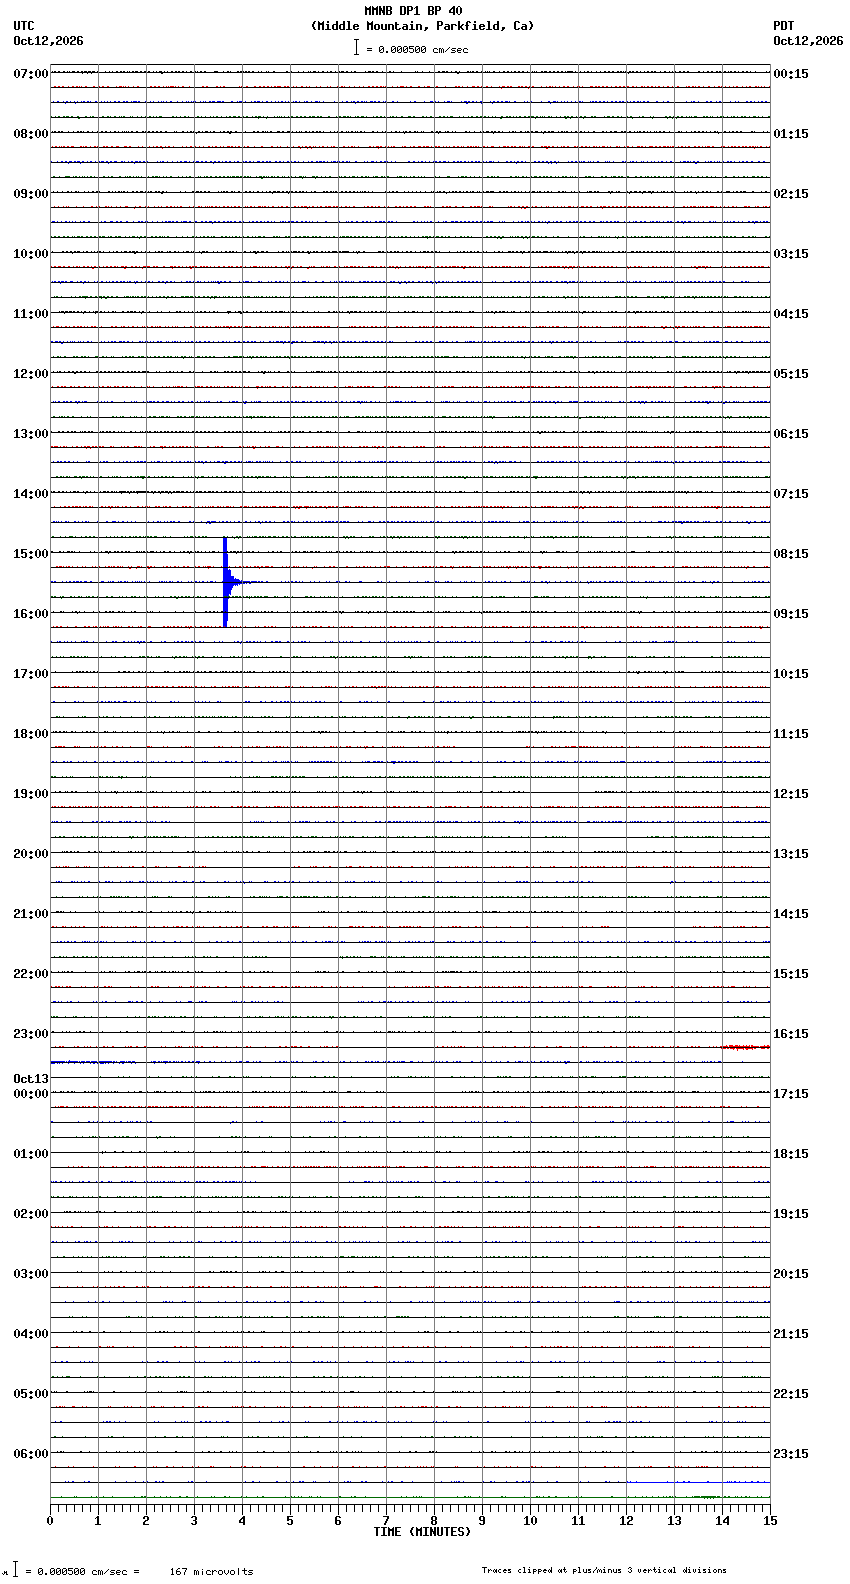Screen dimensions: 850x1584
Task: Select the 22:00 UTC time label
Action: [31, 974]
